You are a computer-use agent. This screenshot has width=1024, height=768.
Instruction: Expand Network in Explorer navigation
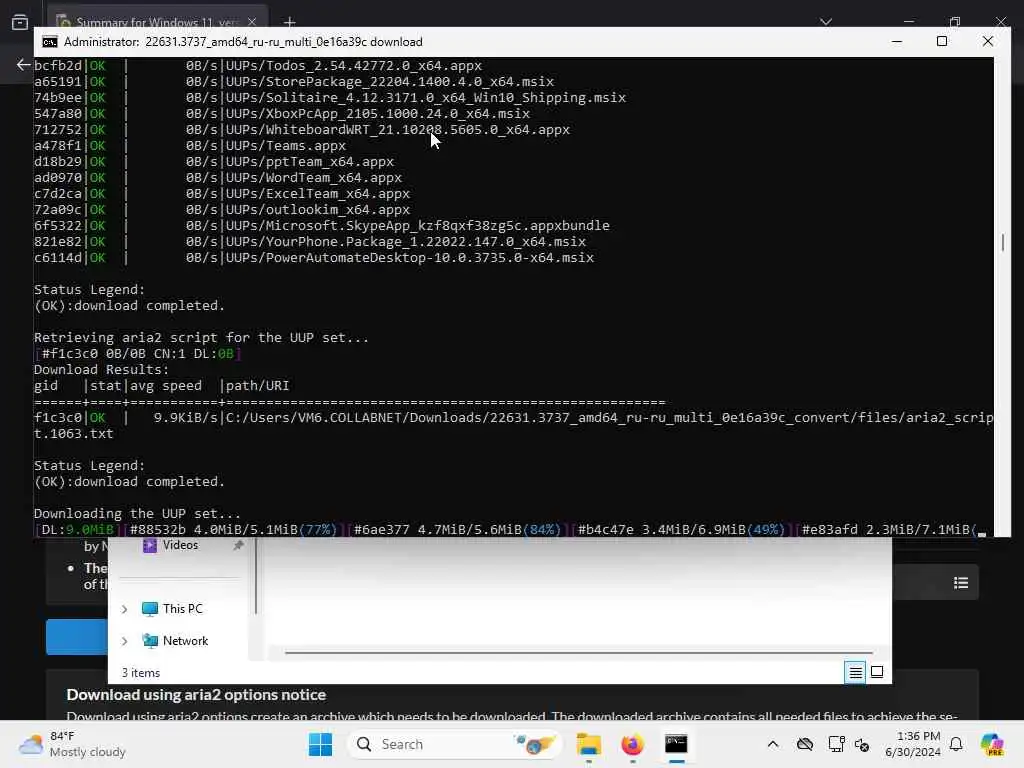coord(125,641)
